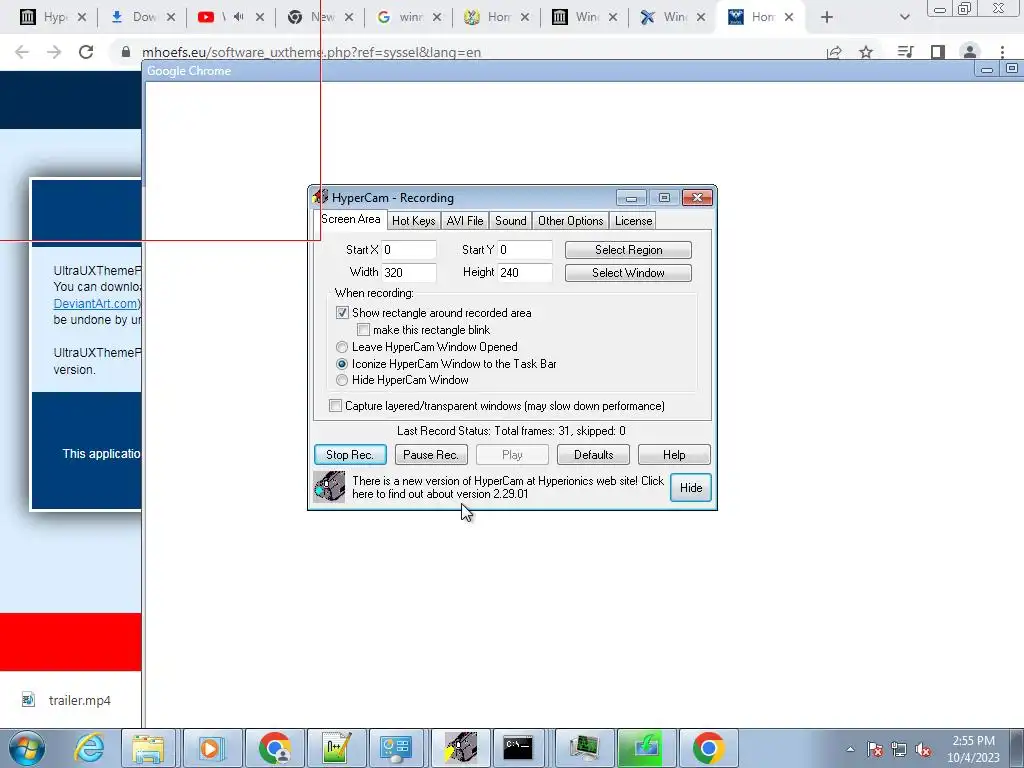The width and height of the screenshot is (1024, 768).
Task: Share this page via the share icon
Action: (834, 52)
